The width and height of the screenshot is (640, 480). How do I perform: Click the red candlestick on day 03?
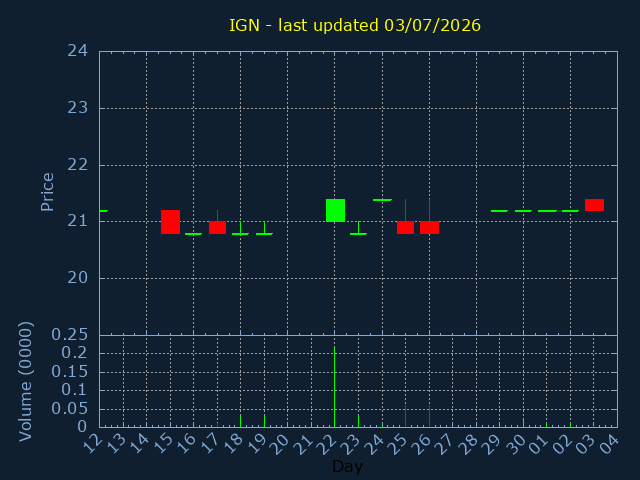coord(594,205)
